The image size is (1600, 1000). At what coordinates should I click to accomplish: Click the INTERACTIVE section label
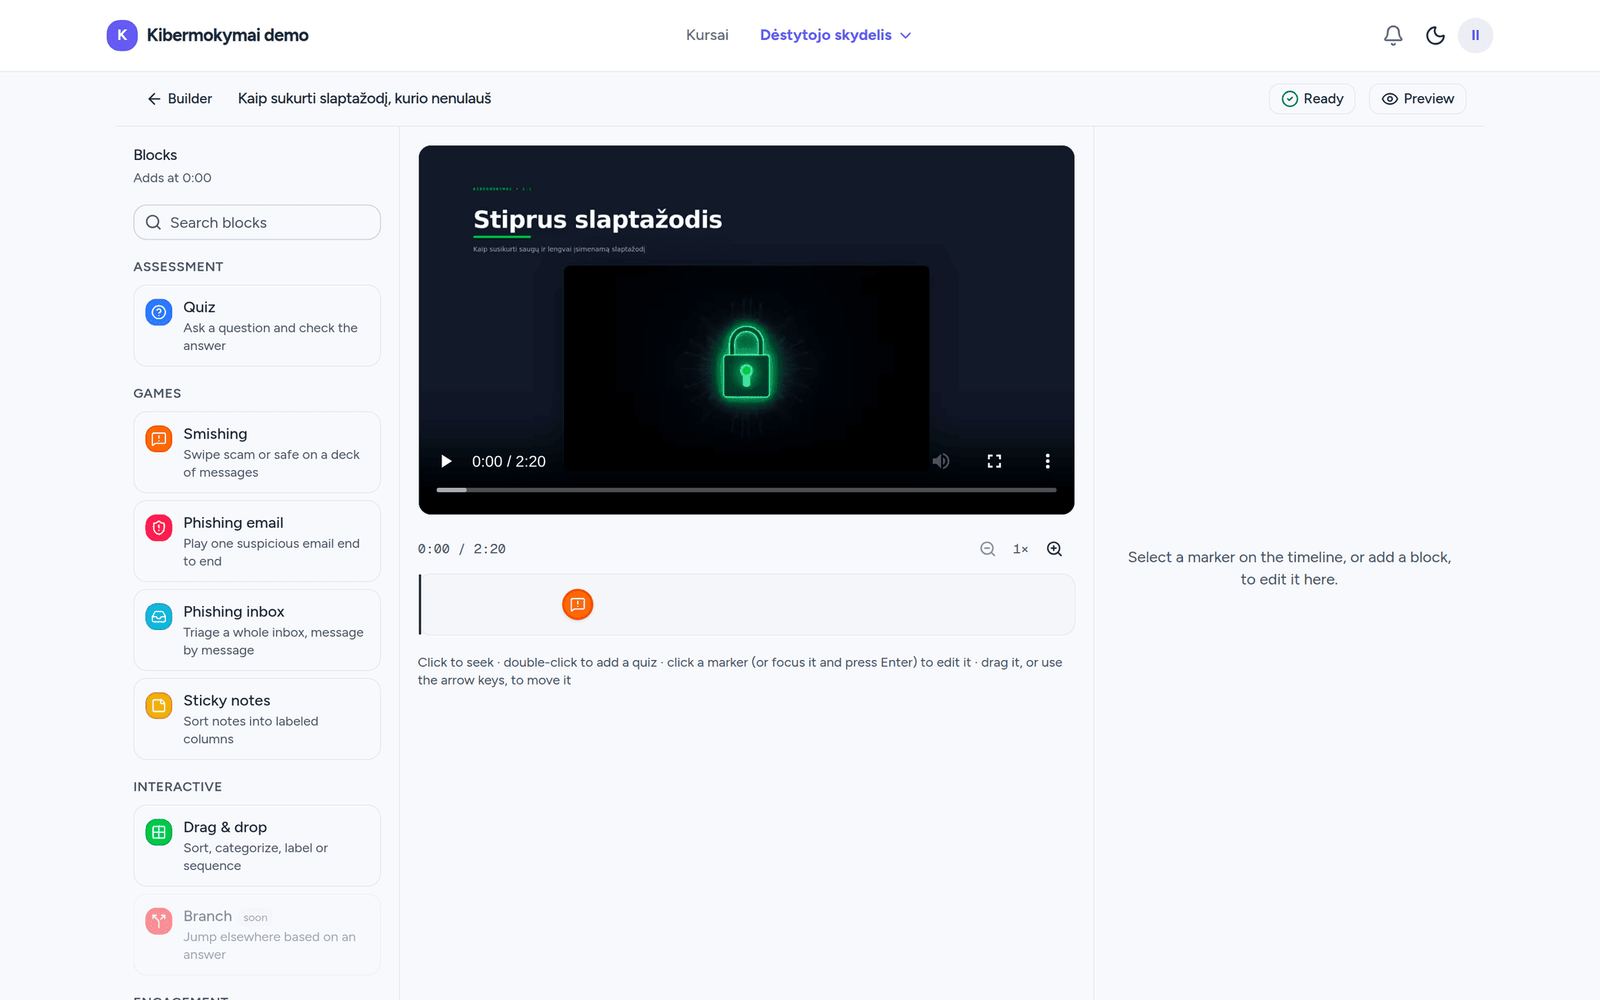[x=177, y=787]
